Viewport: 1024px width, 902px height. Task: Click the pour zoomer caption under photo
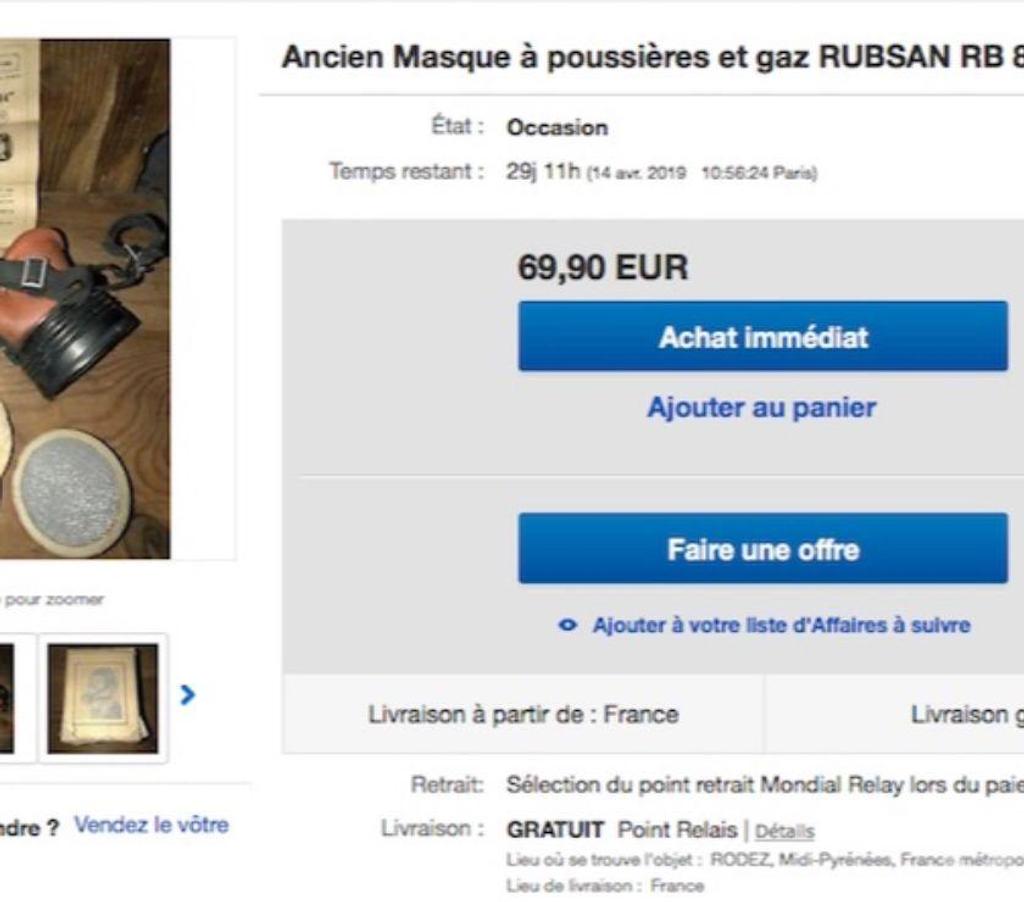pyautogui.click(x=52, y=599)
